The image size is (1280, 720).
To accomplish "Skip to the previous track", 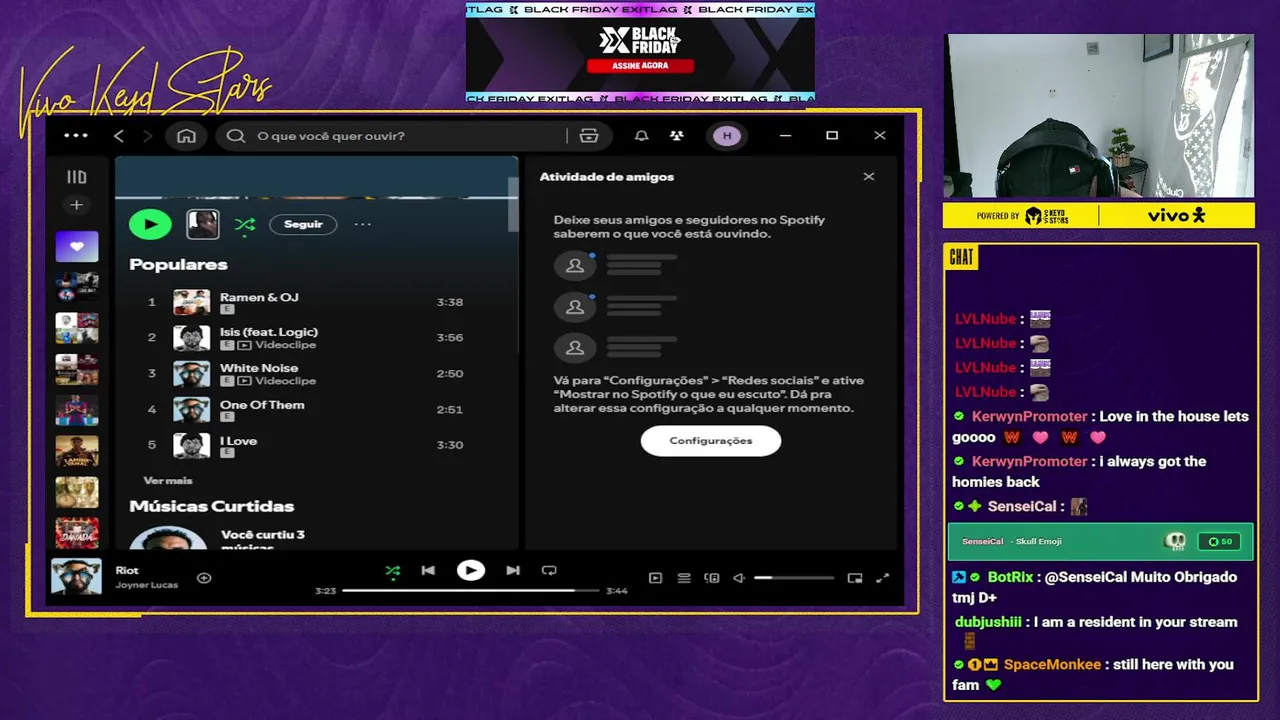I will pyautogui.click(x=428, y=571).
